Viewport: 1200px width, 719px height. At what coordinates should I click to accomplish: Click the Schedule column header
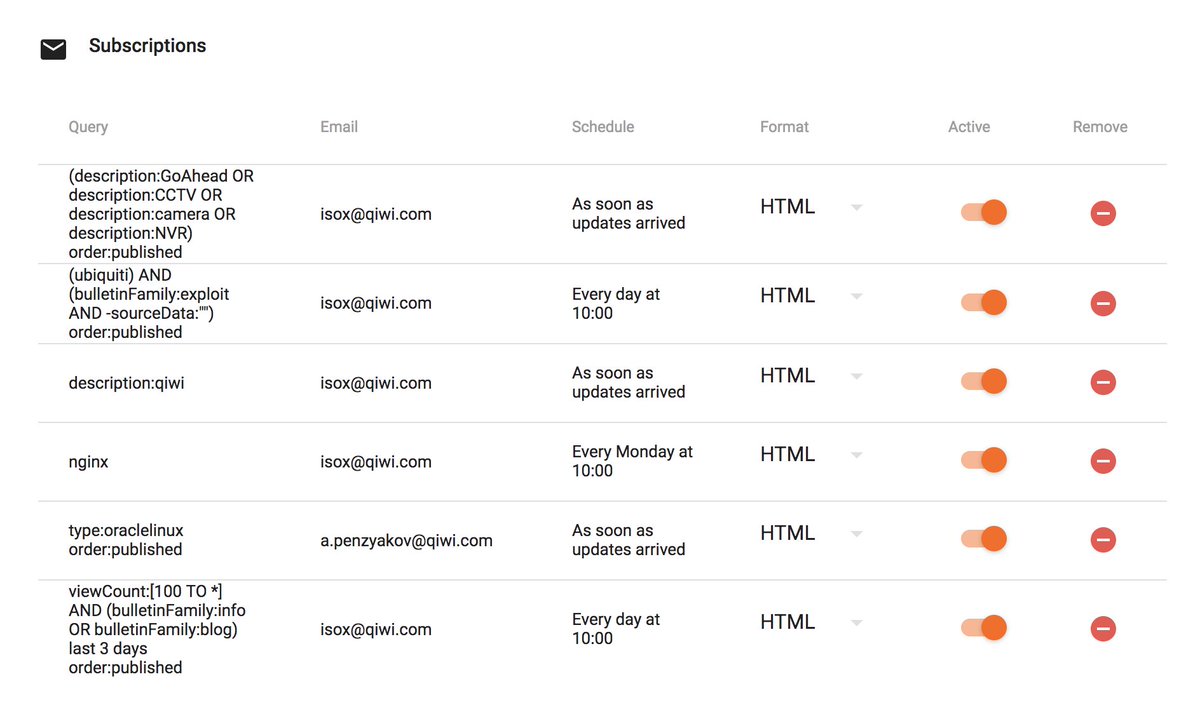click(603, 127)
